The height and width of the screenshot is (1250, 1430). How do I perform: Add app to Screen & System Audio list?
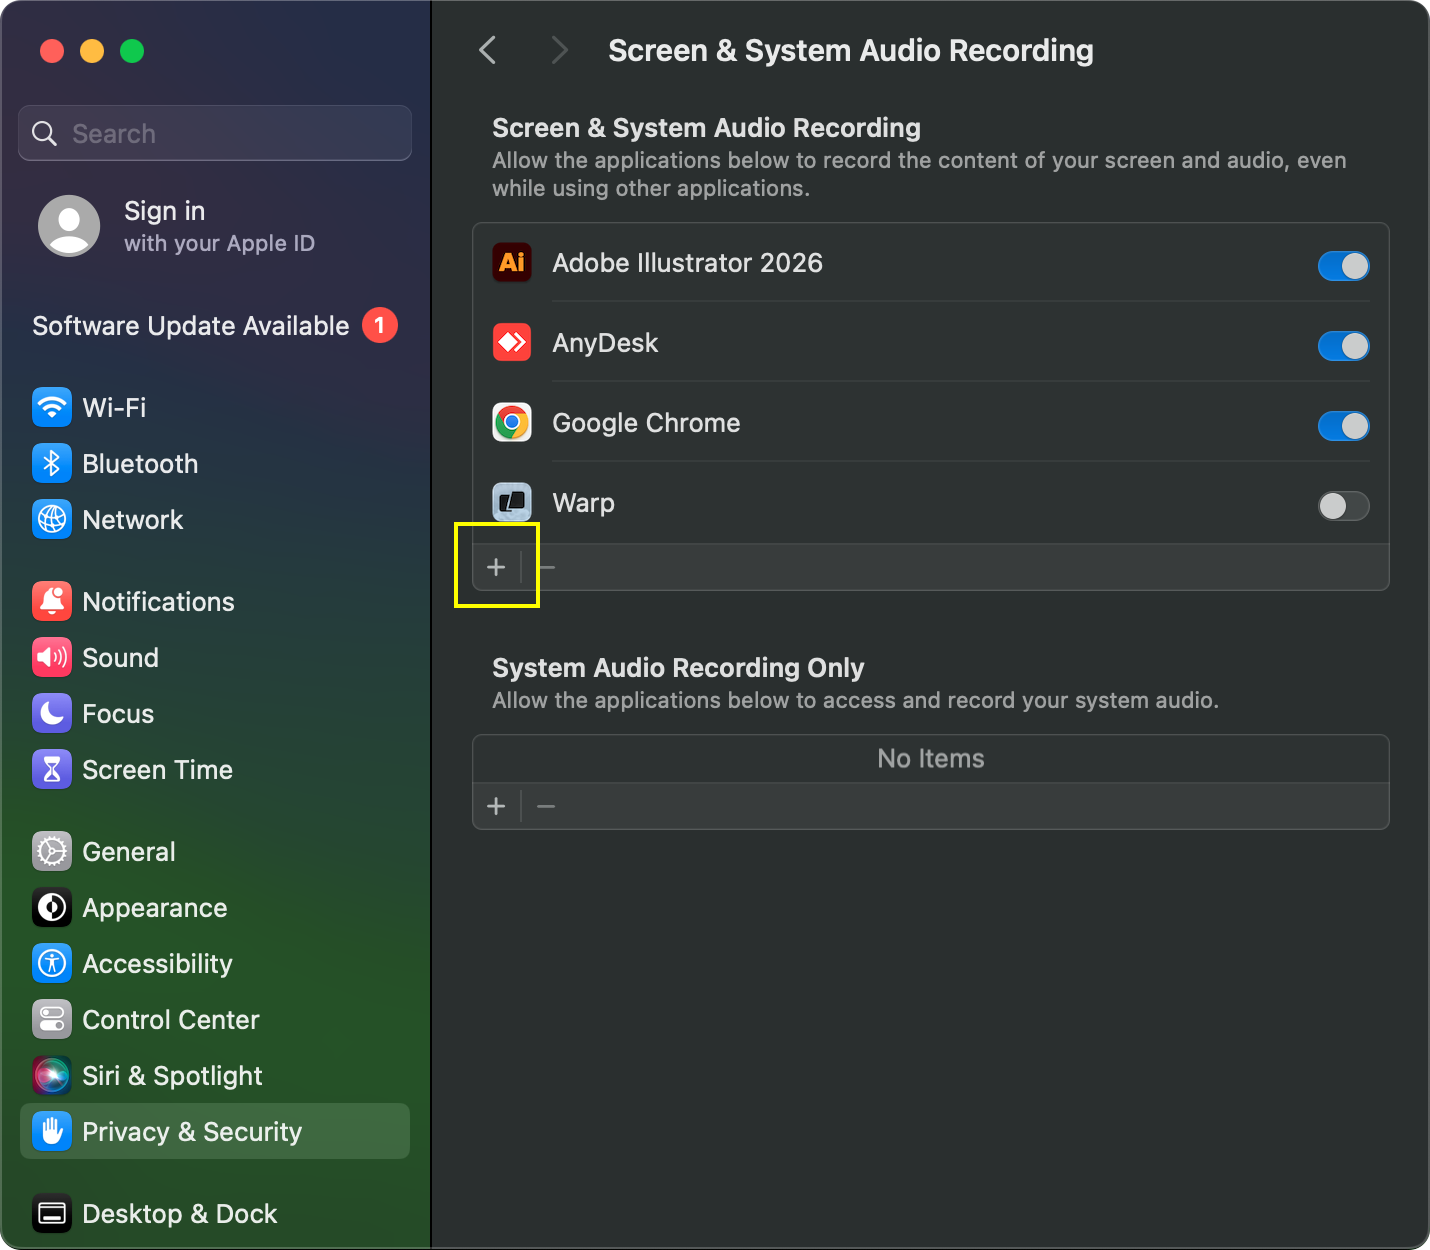[496, 567]
